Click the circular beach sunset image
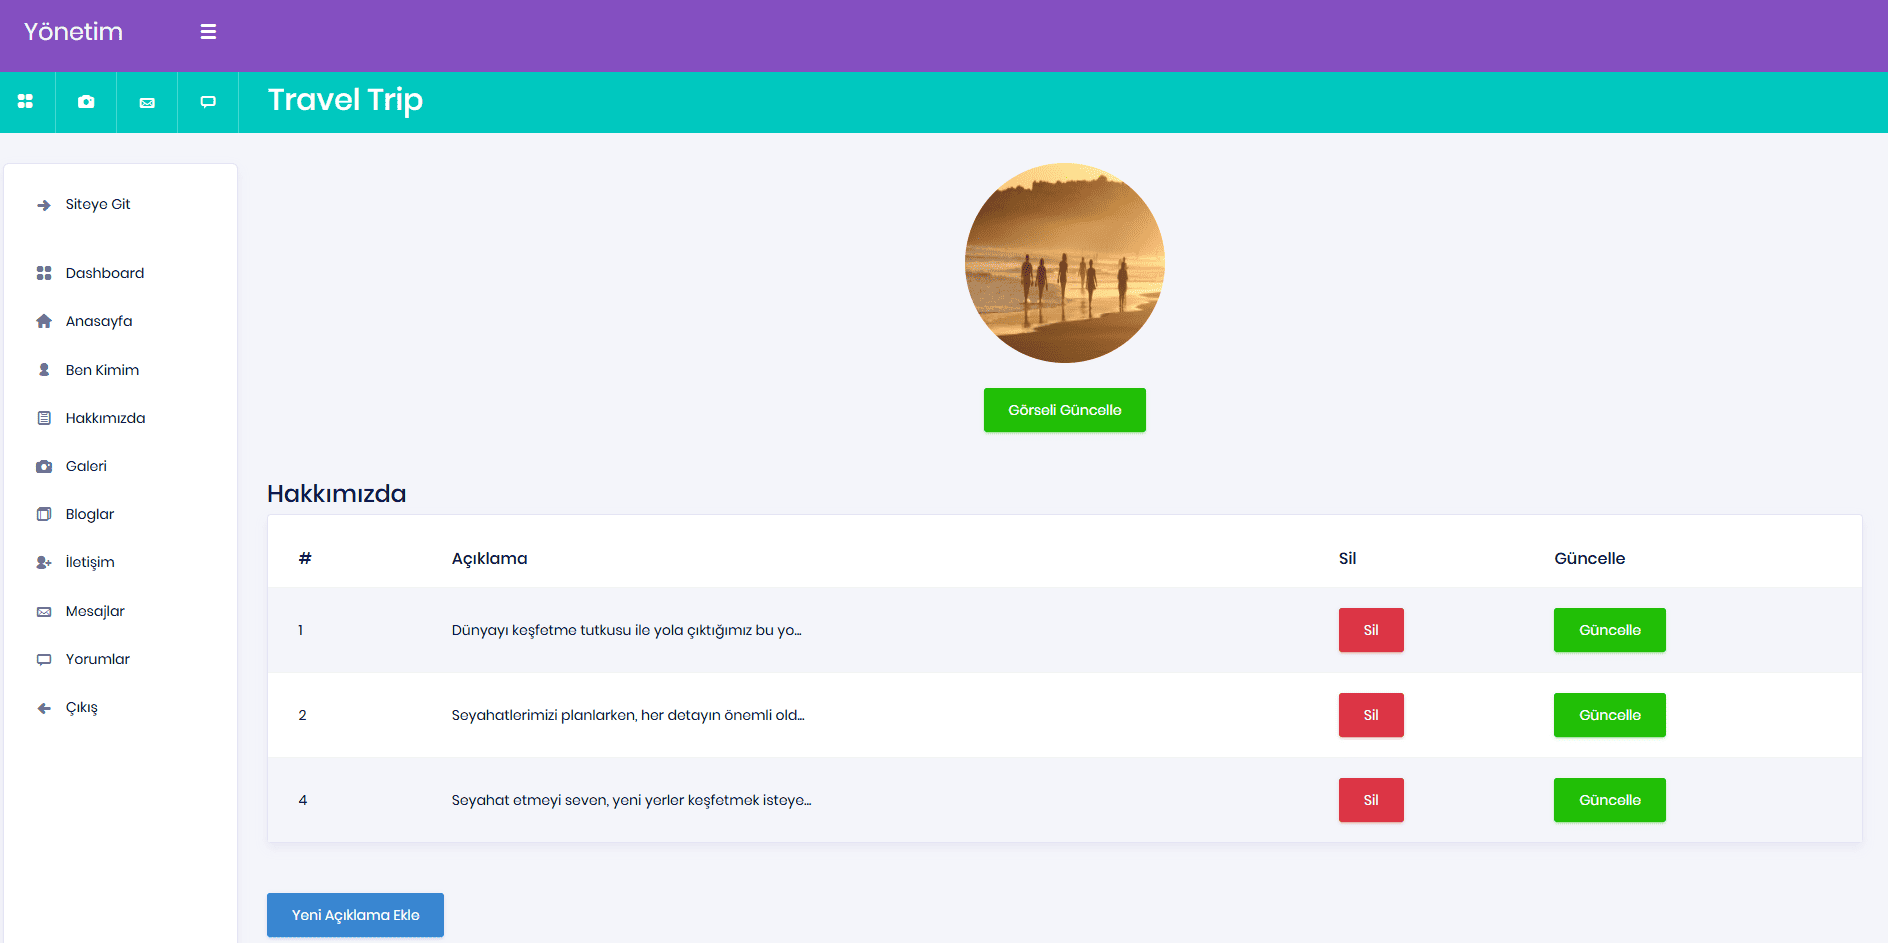 click(x=1064, y=263)
